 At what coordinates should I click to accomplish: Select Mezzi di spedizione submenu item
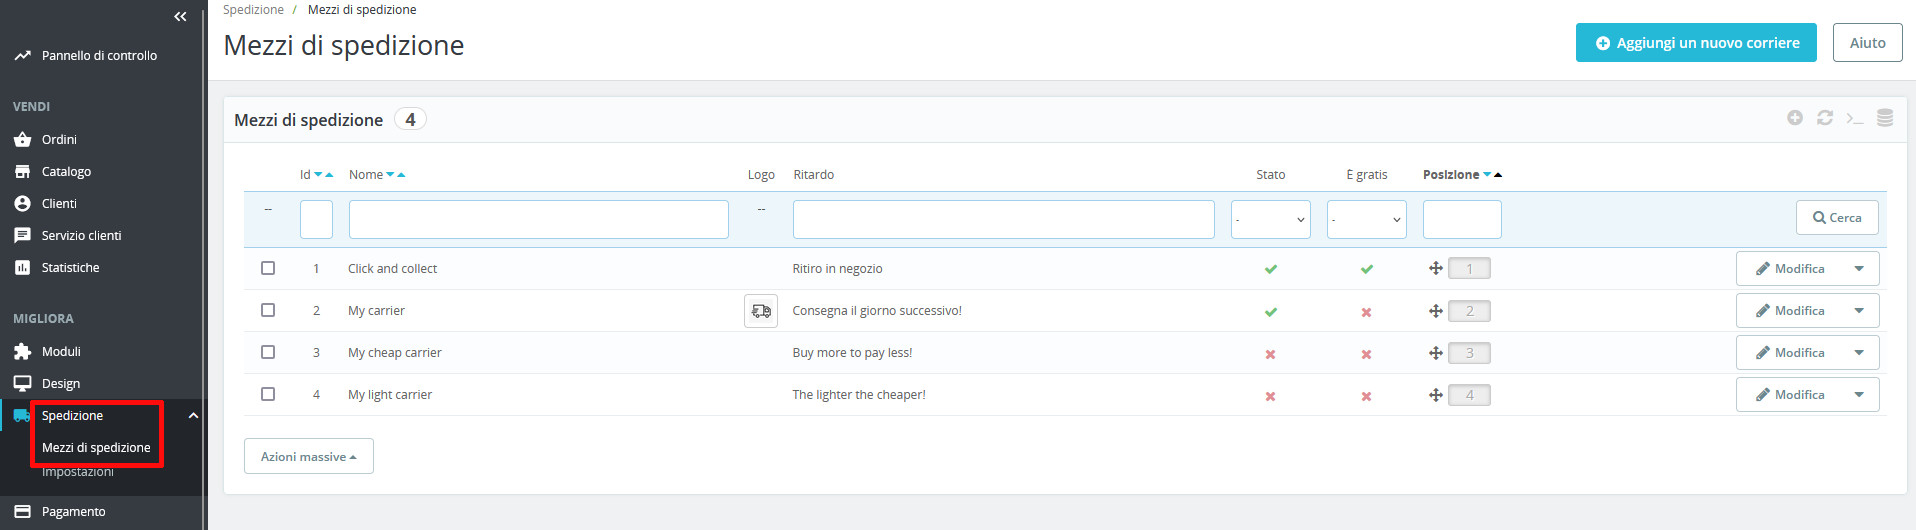pos(96,448)
